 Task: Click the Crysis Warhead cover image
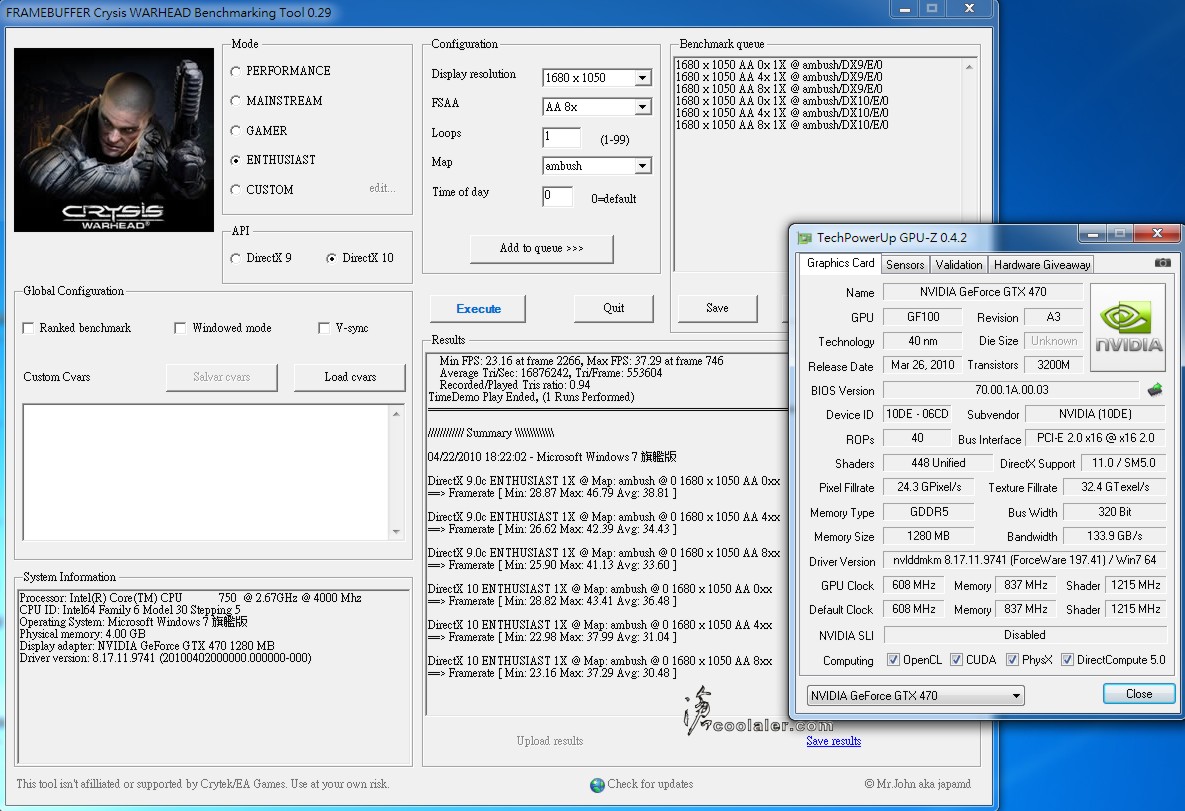[113, 140]
